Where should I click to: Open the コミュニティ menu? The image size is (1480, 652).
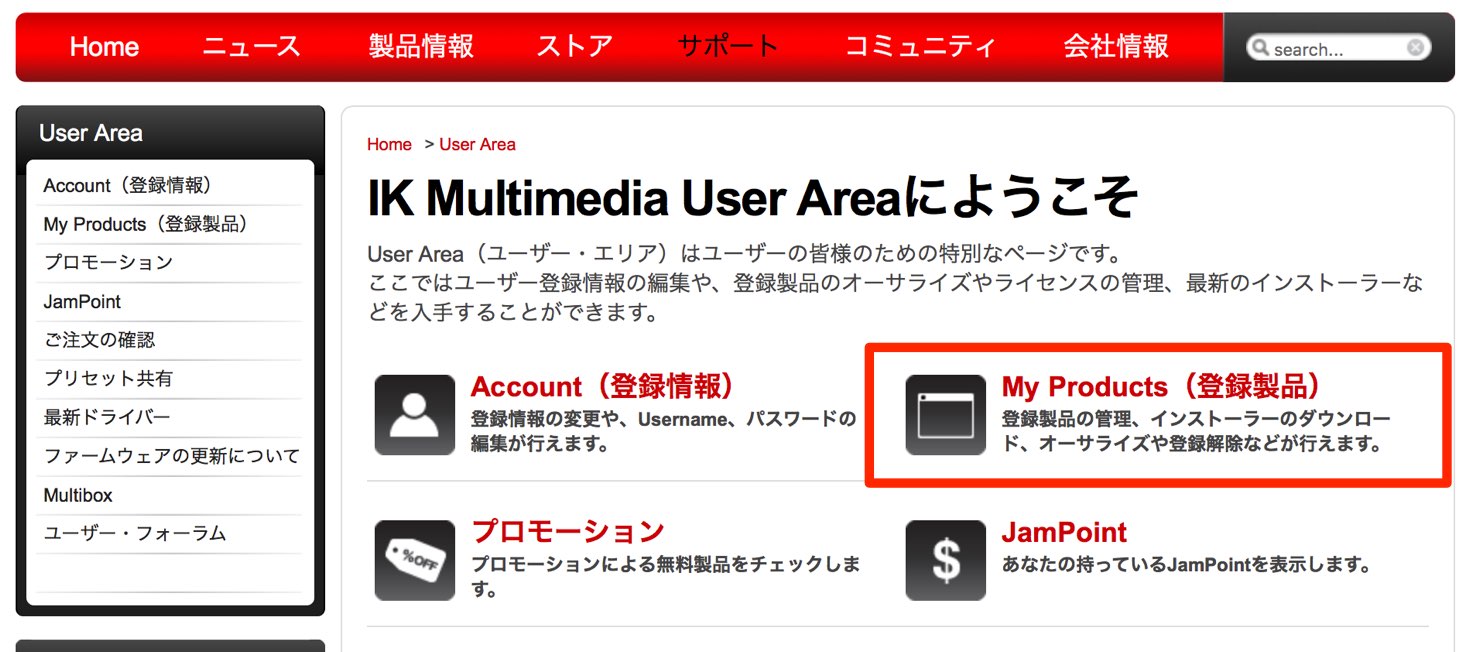point(920,47)
